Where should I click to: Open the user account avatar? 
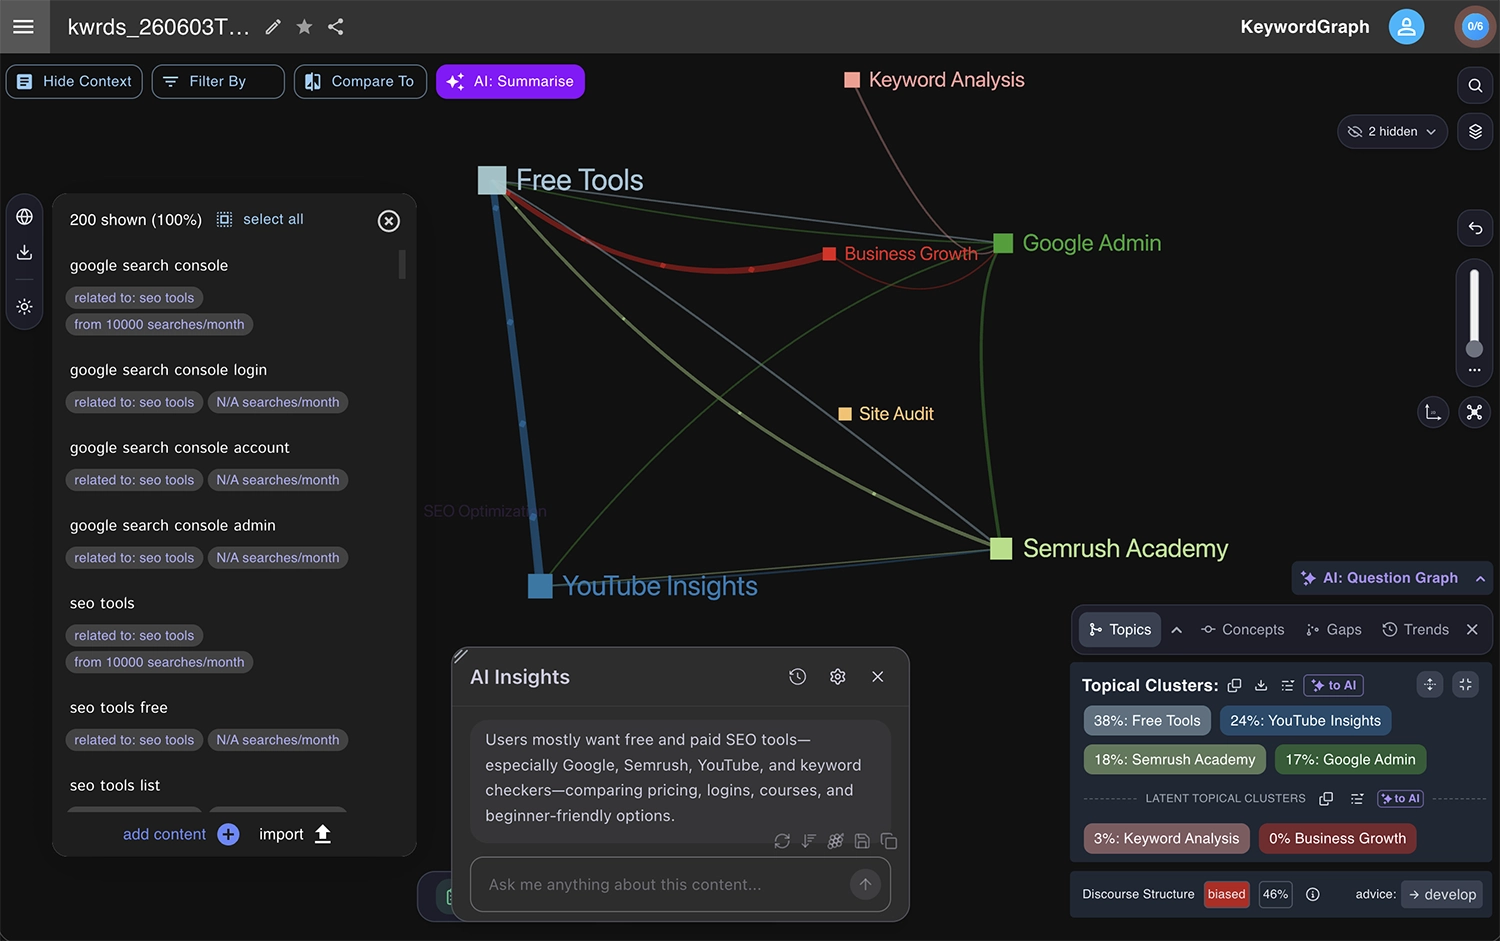tap(1406, 27)
